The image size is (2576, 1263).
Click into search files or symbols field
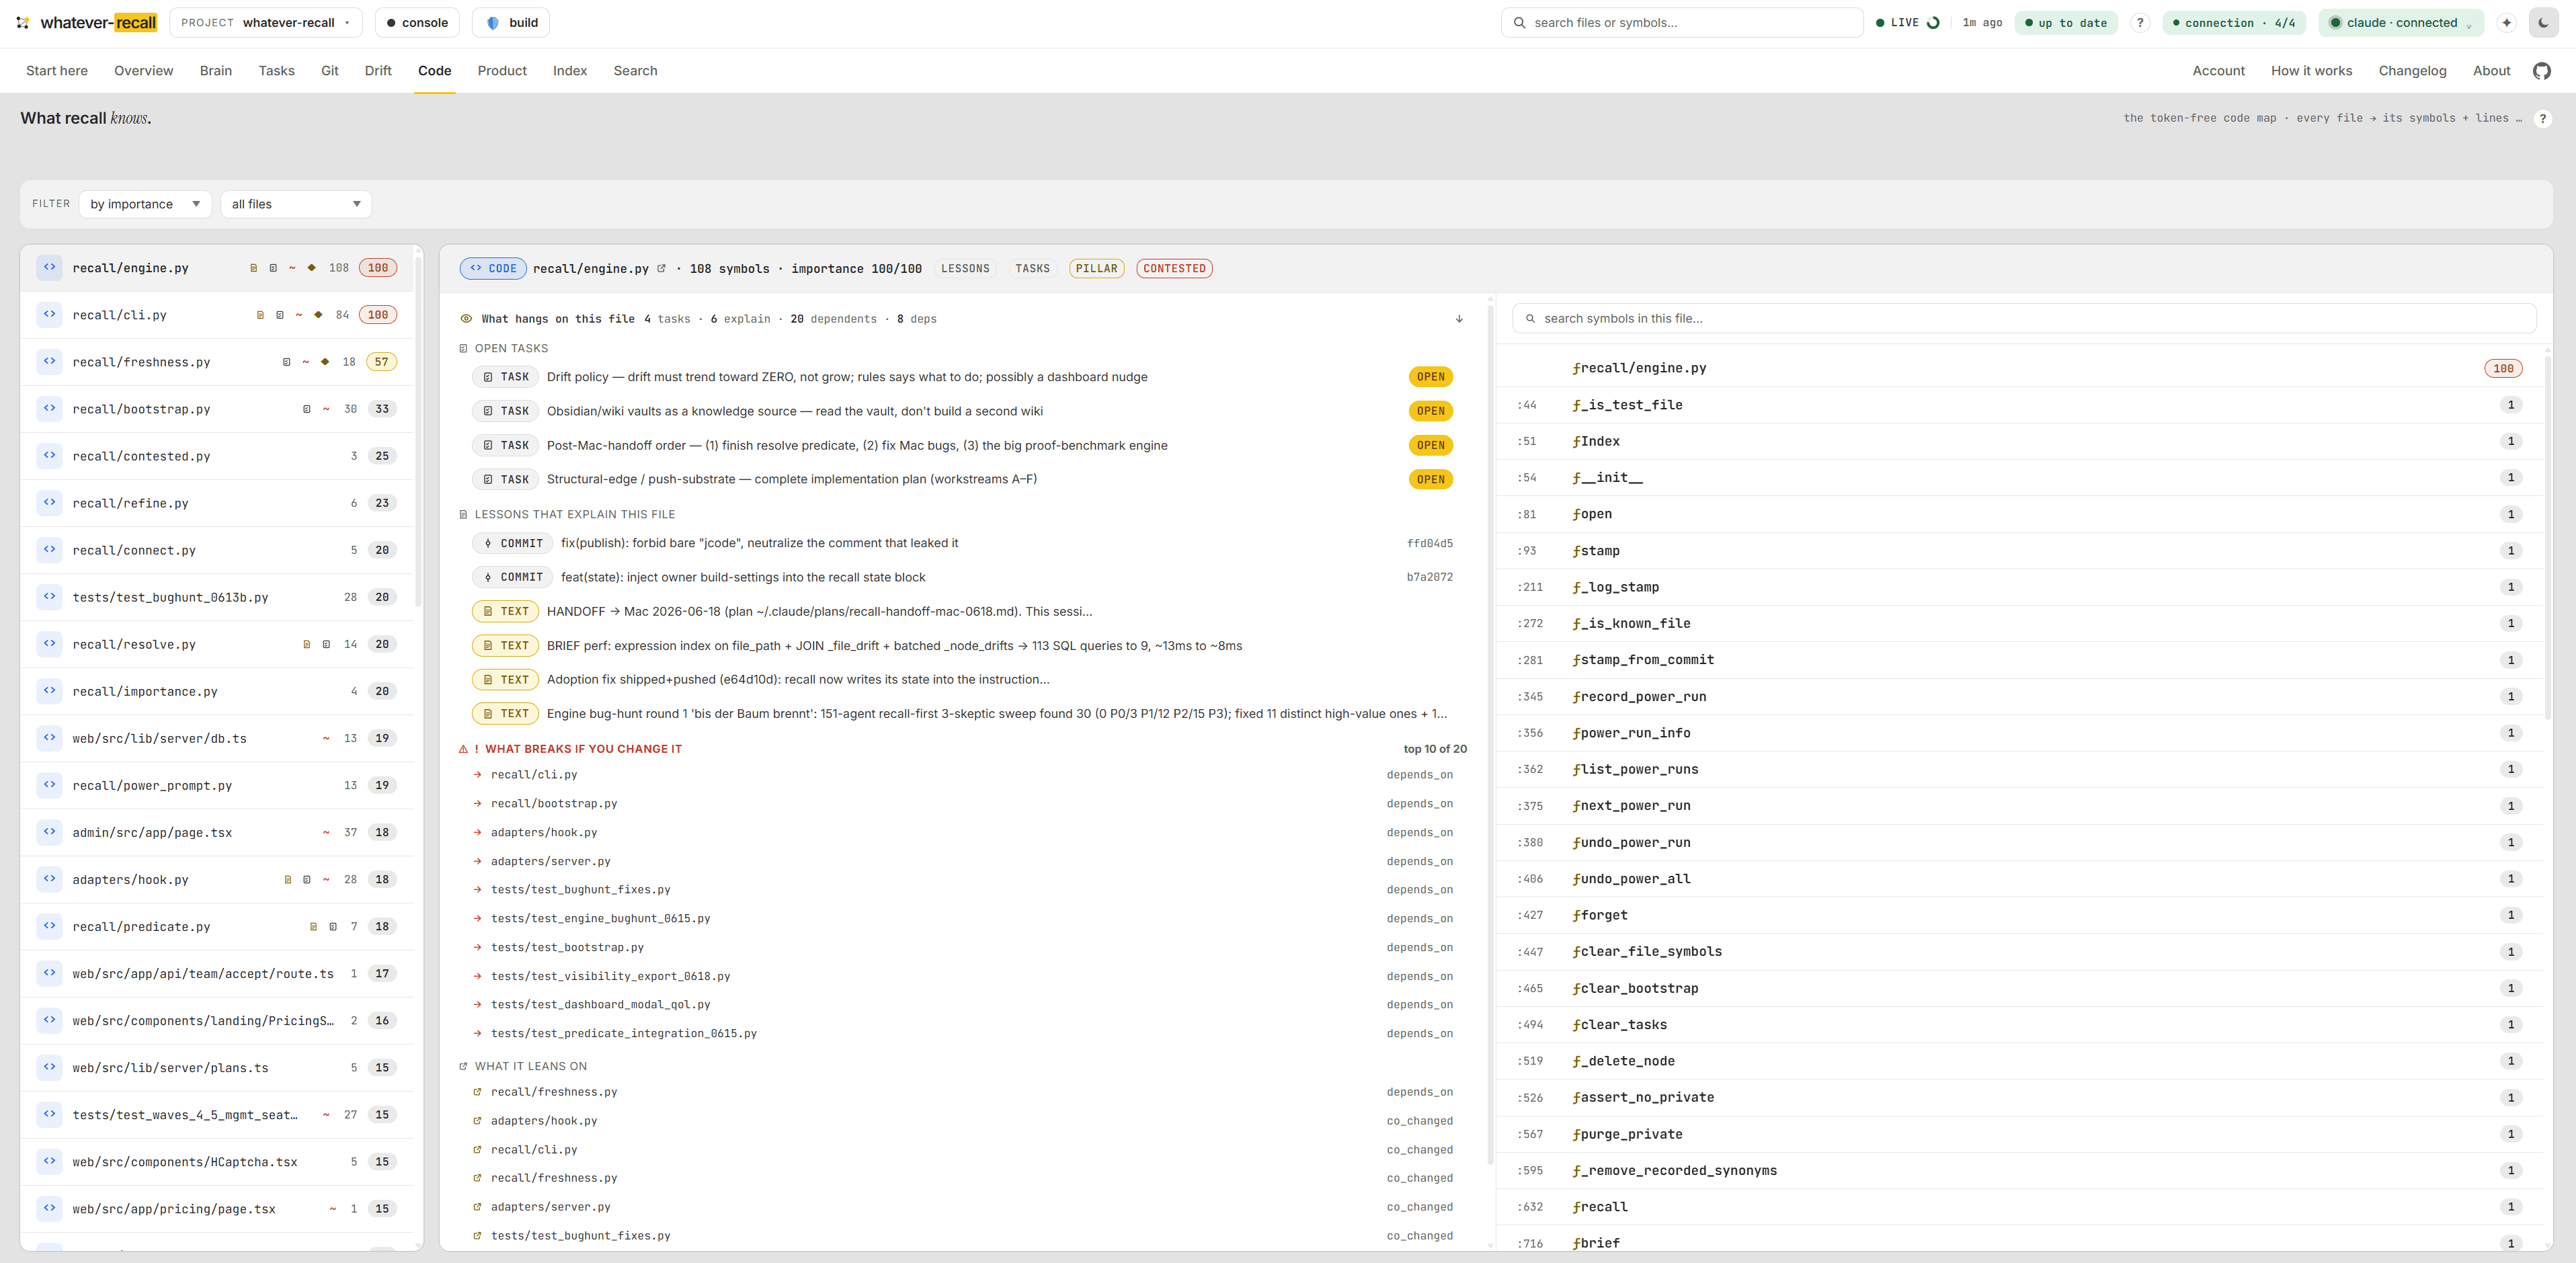pyautogui.click(x=1682, y=23)
